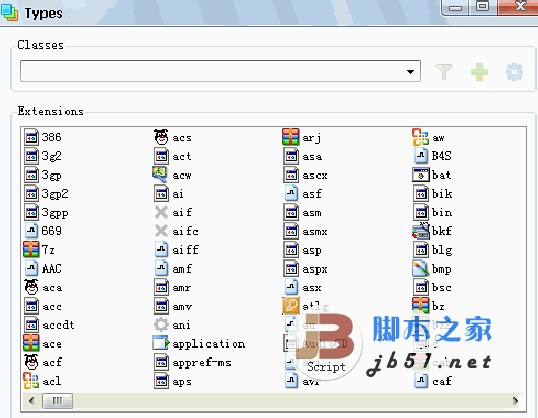This screenshot has width=538, height=418.
Task: Select the AAC audio file icon
Action: [32, 268]
